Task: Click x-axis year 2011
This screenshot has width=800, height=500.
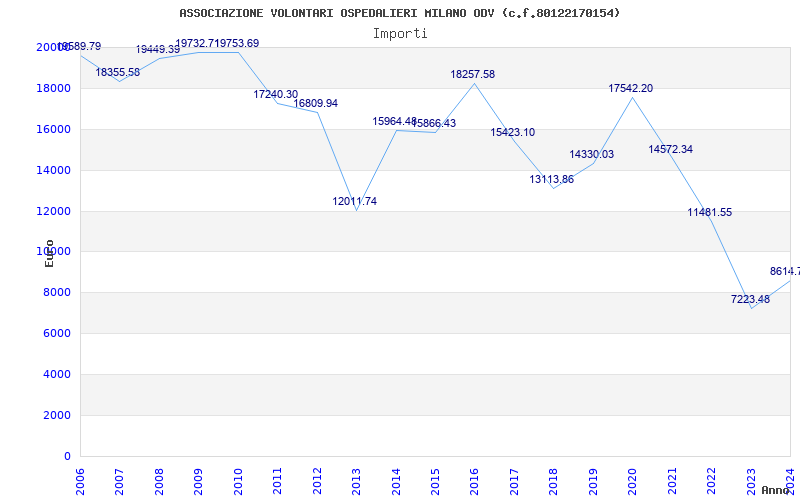Action: coord(278,481)
